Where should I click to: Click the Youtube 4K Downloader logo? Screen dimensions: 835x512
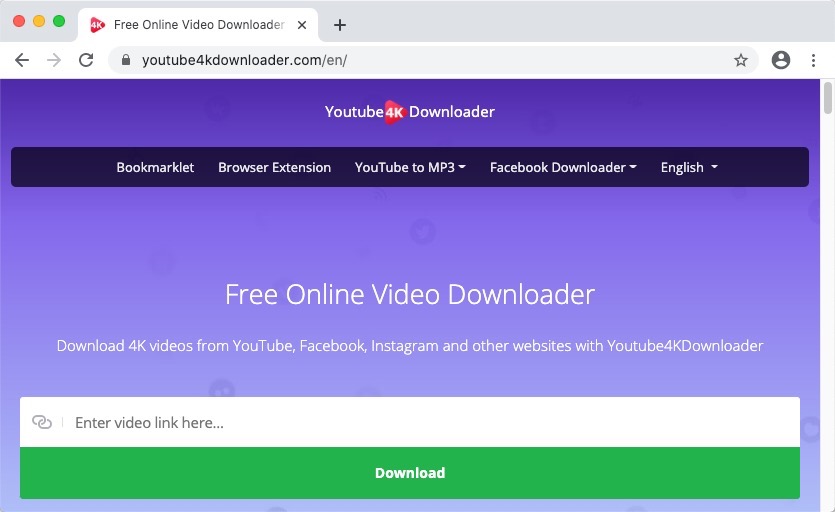pos(410,112)
